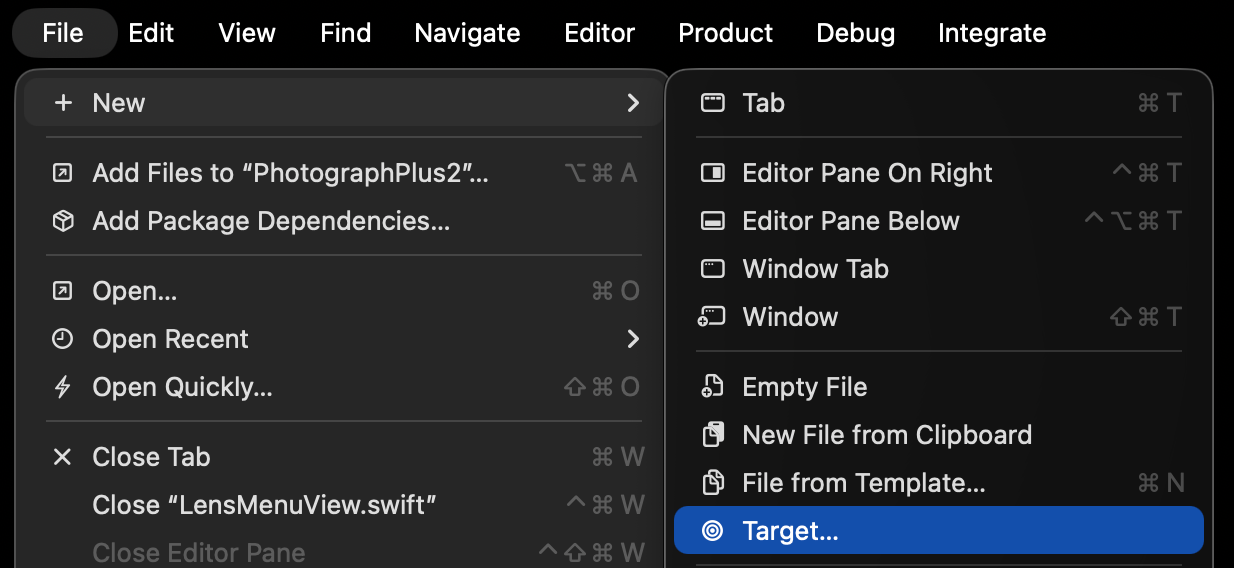This screenshot has height=568, width=1234.
Task: Click the Editor Pane On Right icon
Action: pos(712,173)
